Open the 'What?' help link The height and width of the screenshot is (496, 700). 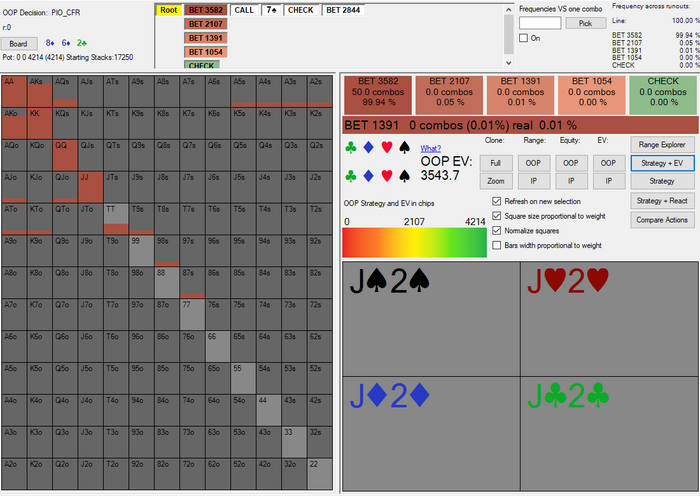(x=430, y=149)
